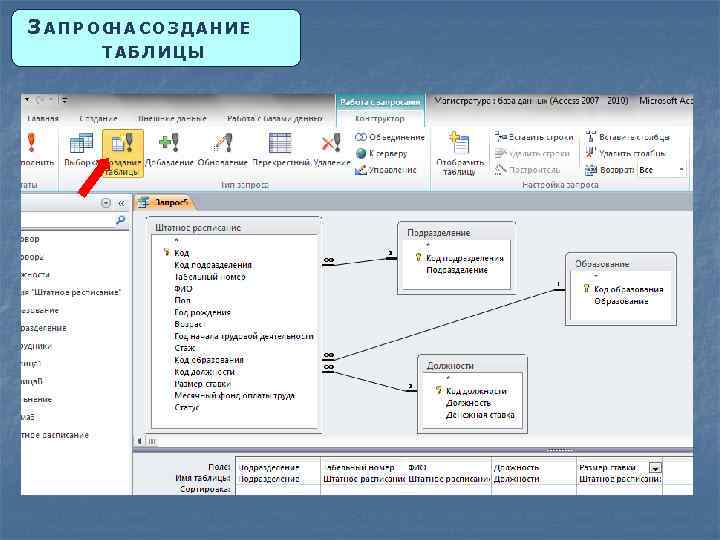Select the Статус field
This screenshot has height=540, width=720.
[x=186, y=408]
